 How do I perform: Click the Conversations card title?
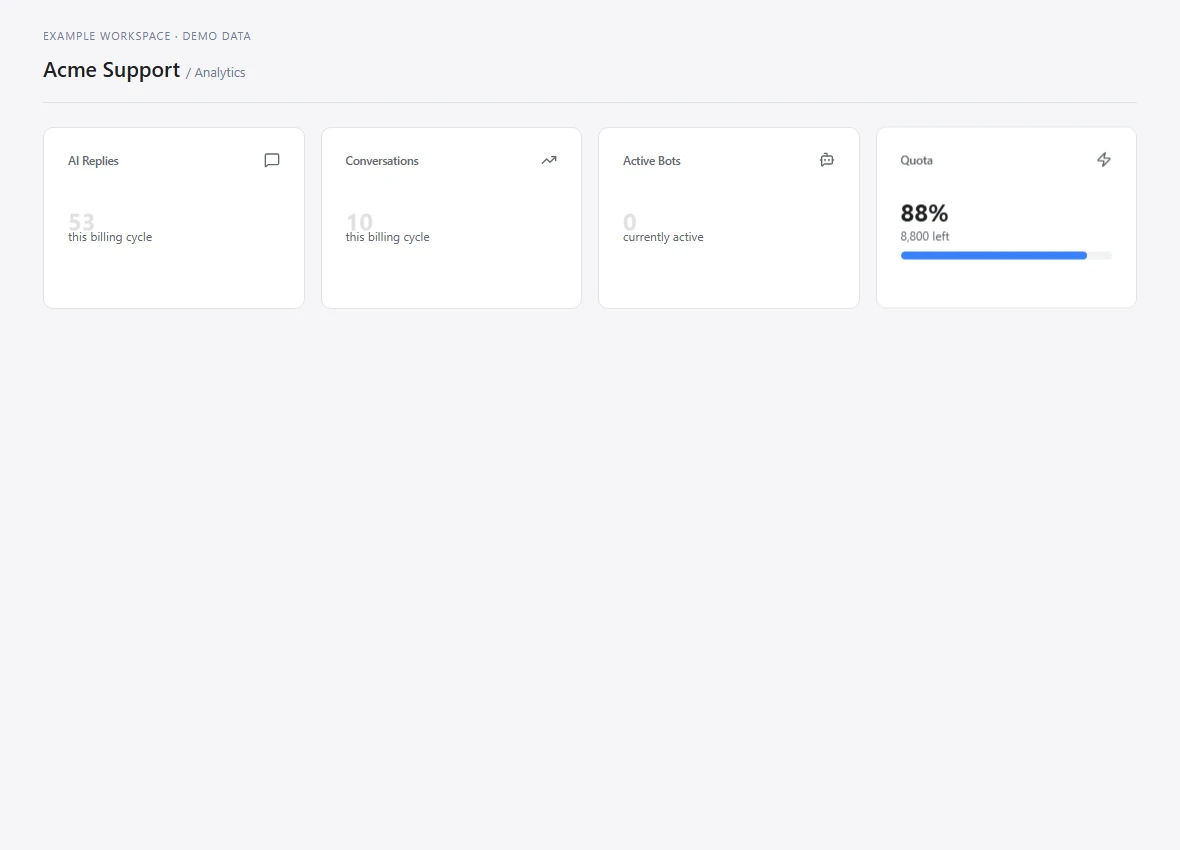click(x=382, y=161)
